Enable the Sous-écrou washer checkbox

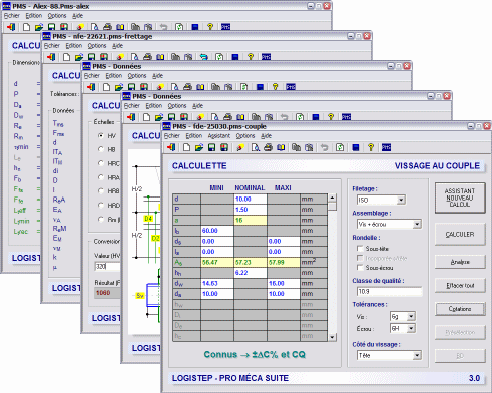(360, 268)
